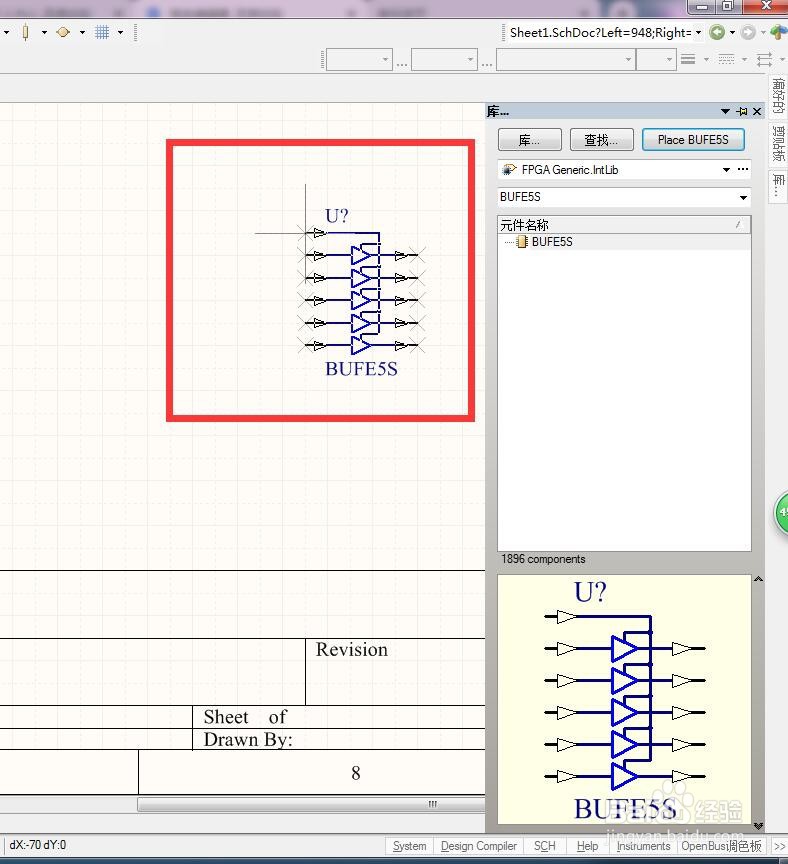Click the yellow place-component toolbar icon
788x864 pixels.
[25, 33]
